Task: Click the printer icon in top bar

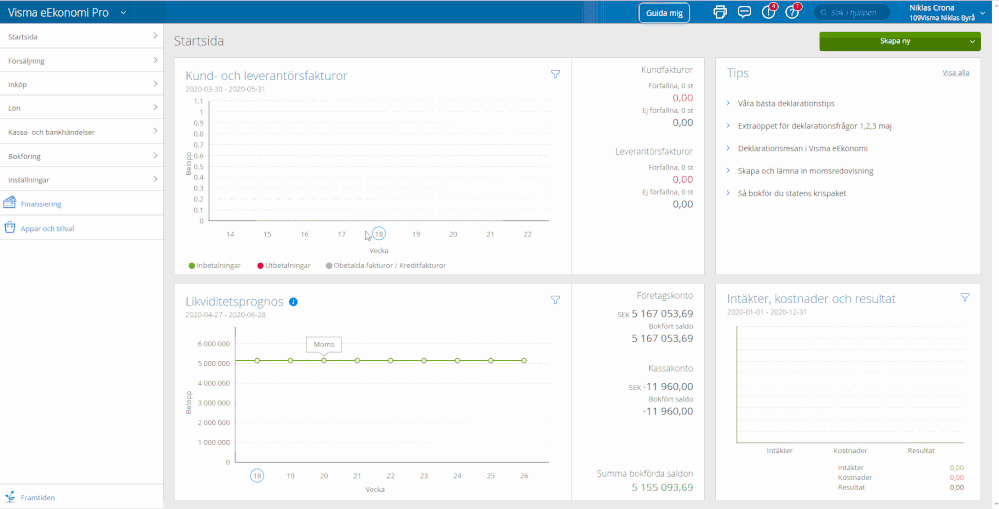Action: (x=719, y=12)
